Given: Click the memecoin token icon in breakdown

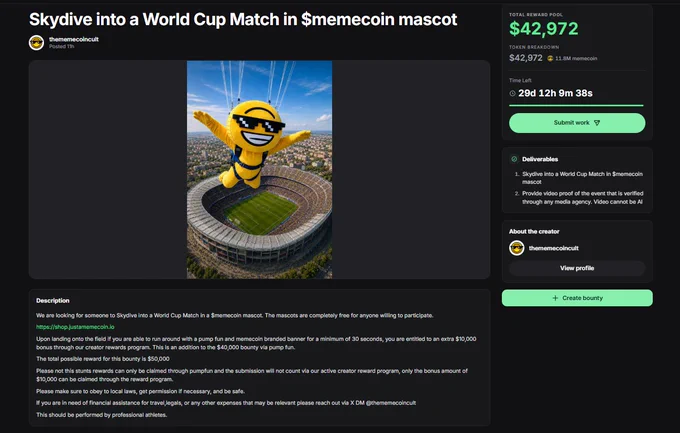Looking at the screenshot, I should coord(550,58).
